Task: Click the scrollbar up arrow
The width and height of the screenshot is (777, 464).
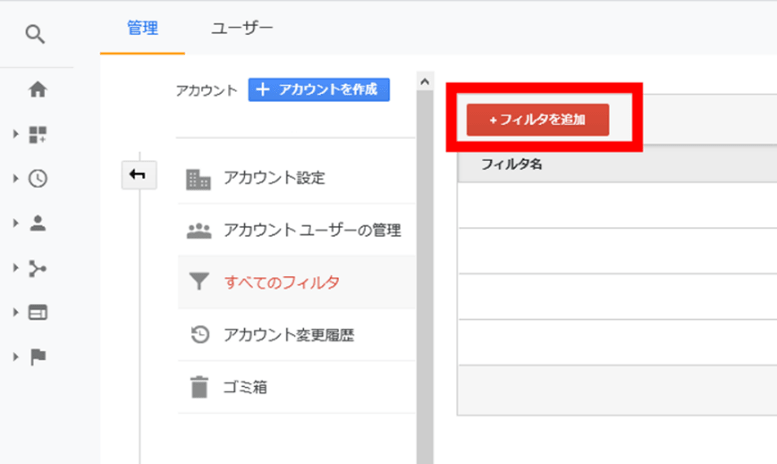Action: (x=425, y=81)
